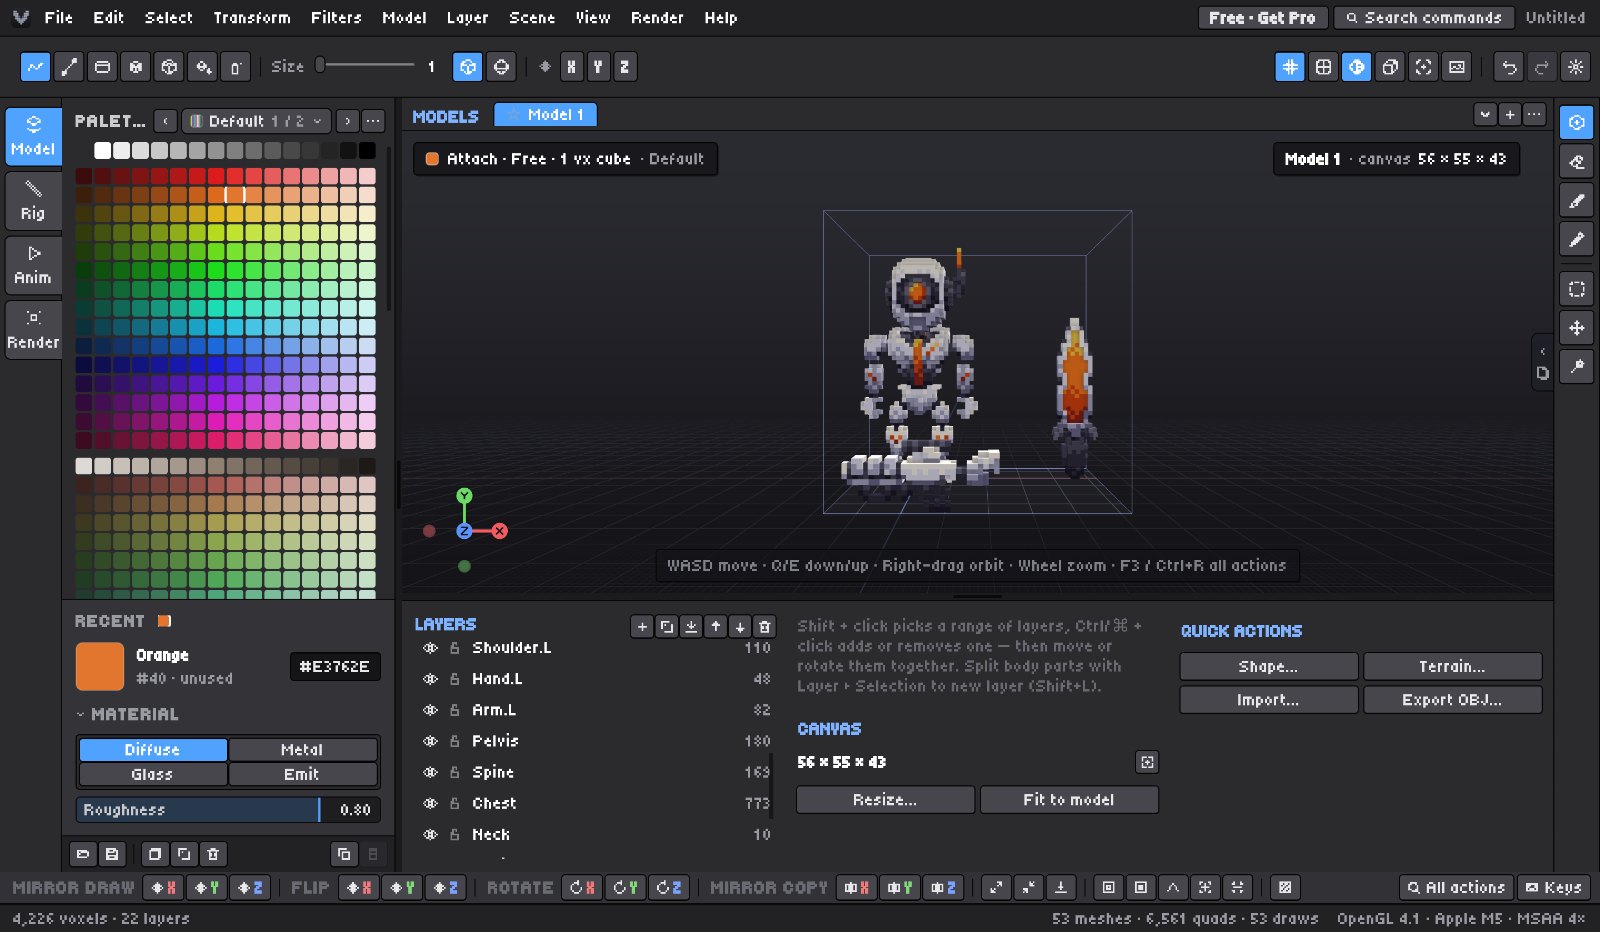This screenshot has width=1600, height=932.
Task: Select the line draw tool
Action: pyautogui.click(x=69, y=67)
